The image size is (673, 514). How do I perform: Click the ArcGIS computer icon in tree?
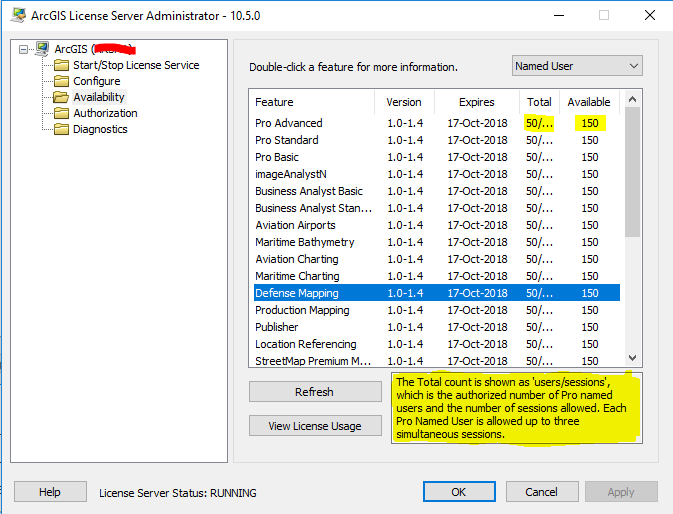pos(42,49)
